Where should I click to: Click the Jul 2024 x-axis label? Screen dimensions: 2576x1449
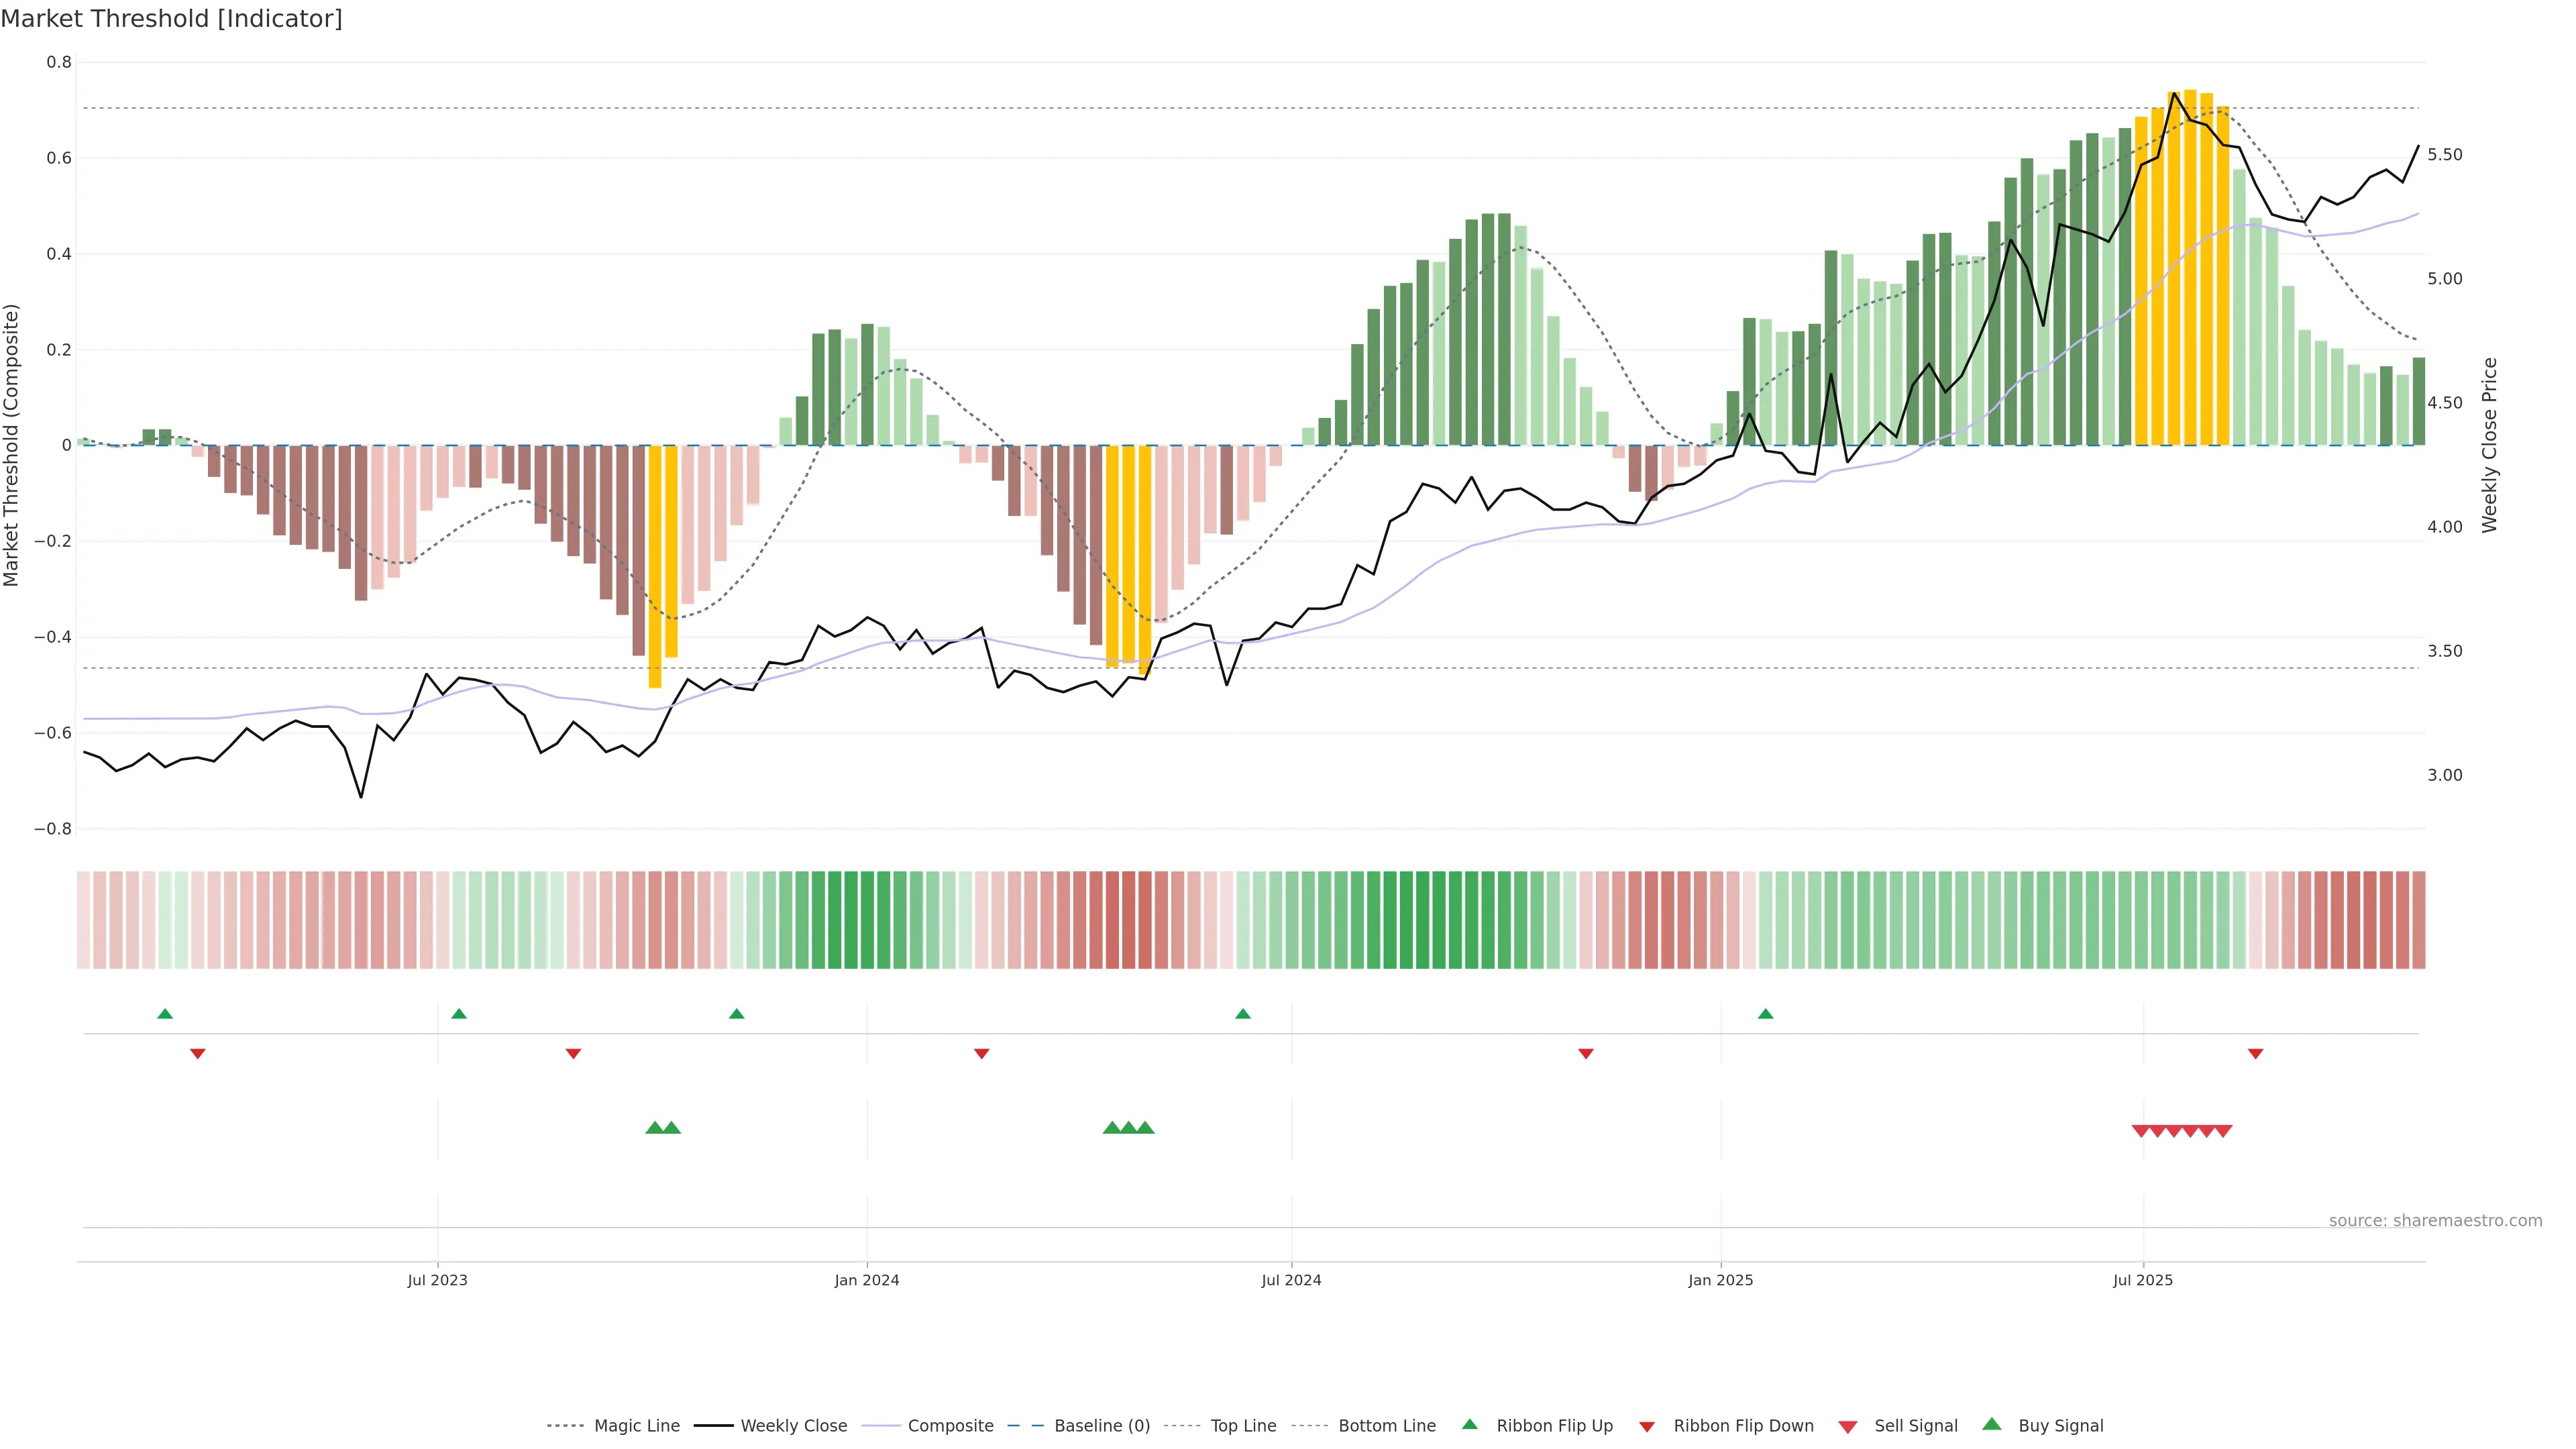click(1291, 1280)
